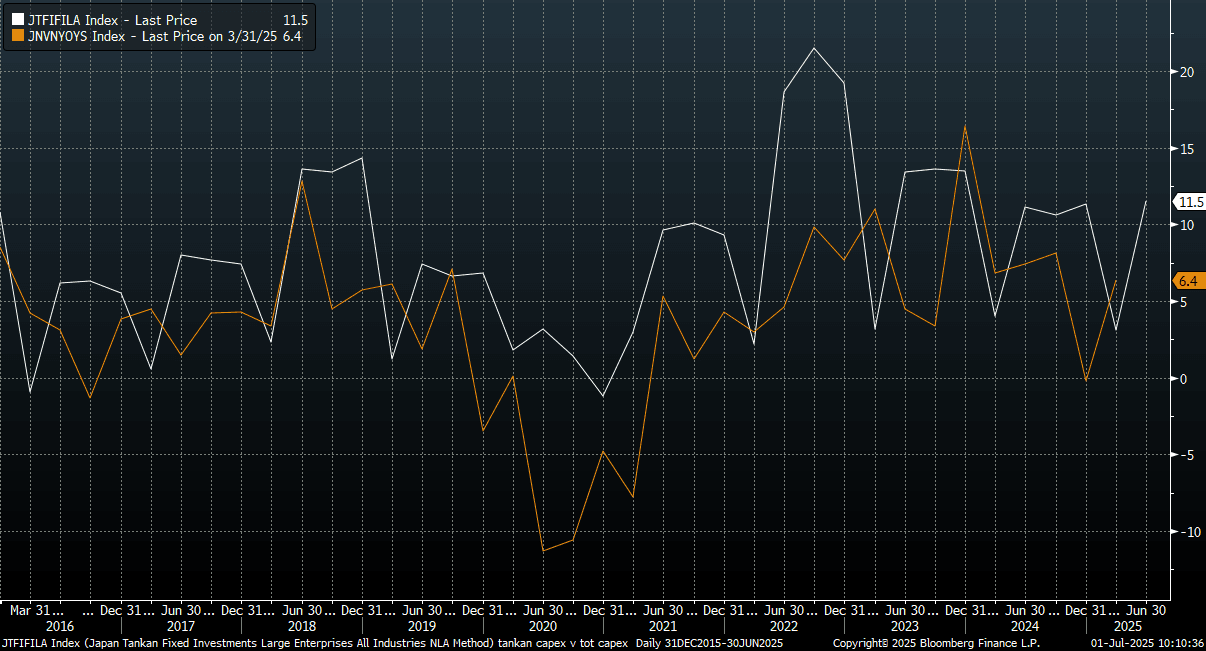Click the 5 label on the y-axis
Viewport: 1206px width, 651px height.
pyautogui.click(x=1184, y=302)
